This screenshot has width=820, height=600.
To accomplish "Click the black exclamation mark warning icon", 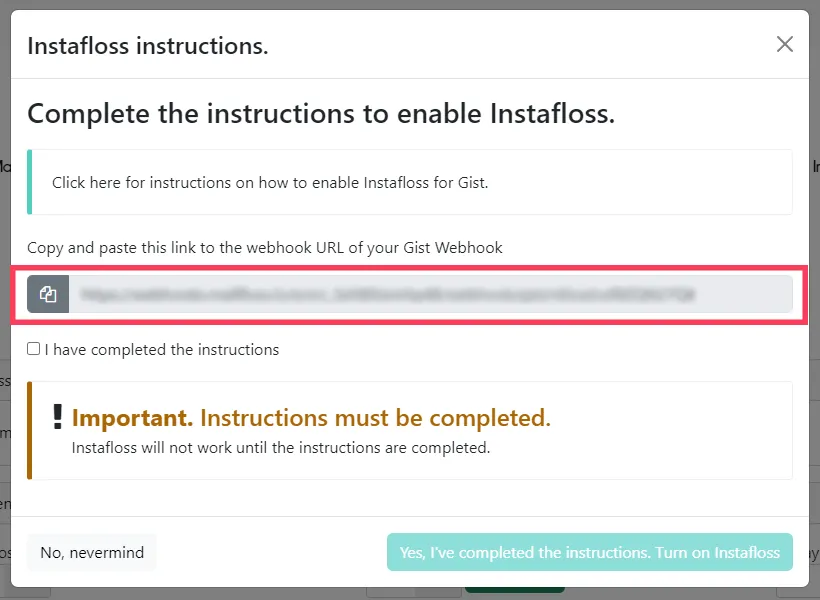I will (58, 417).
